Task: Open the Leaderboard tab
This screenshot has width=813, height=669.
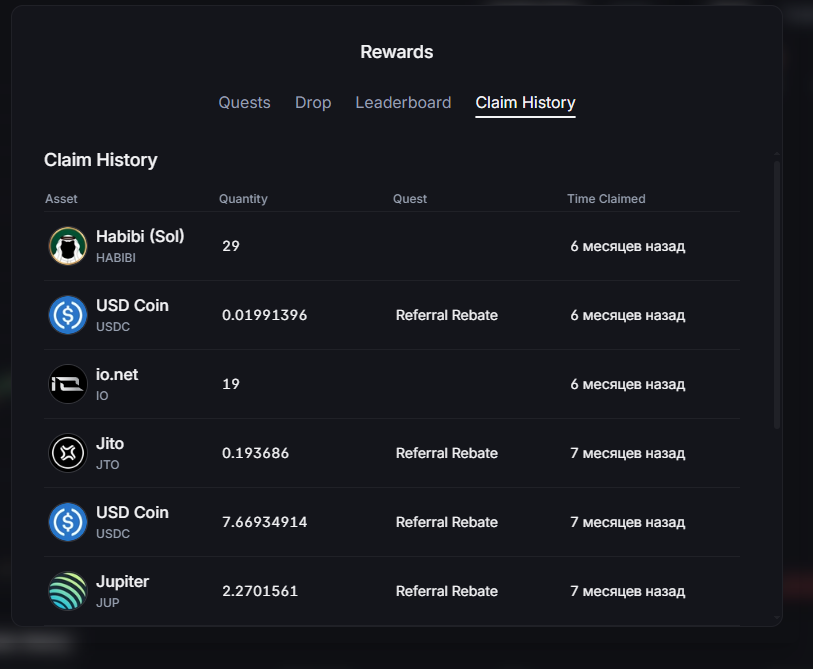Action: click(403, 103)
